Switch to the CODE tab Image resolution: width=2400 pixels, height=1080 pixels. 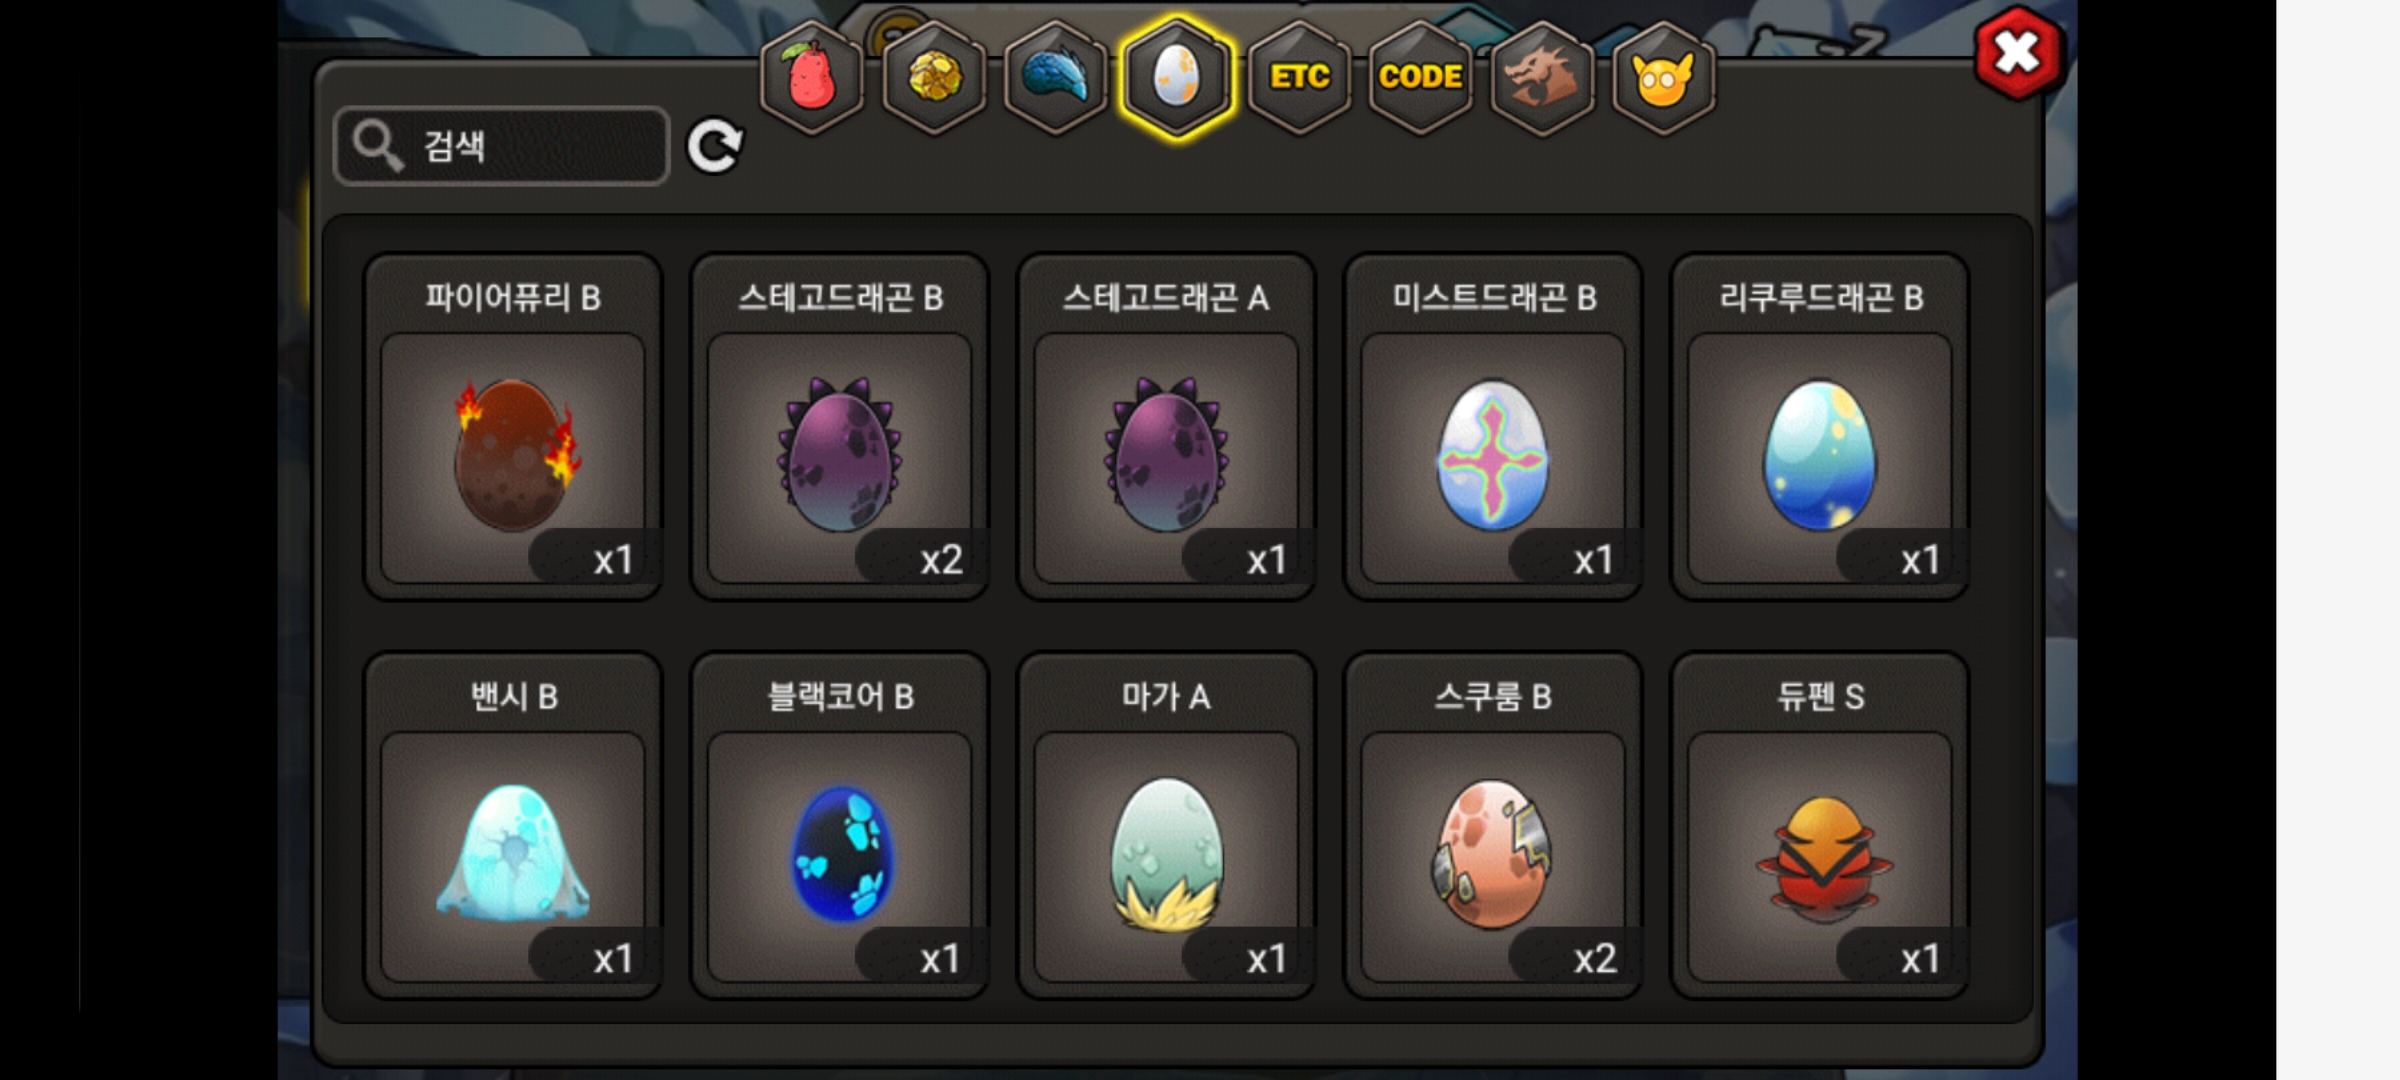[x=1421, y=77]
